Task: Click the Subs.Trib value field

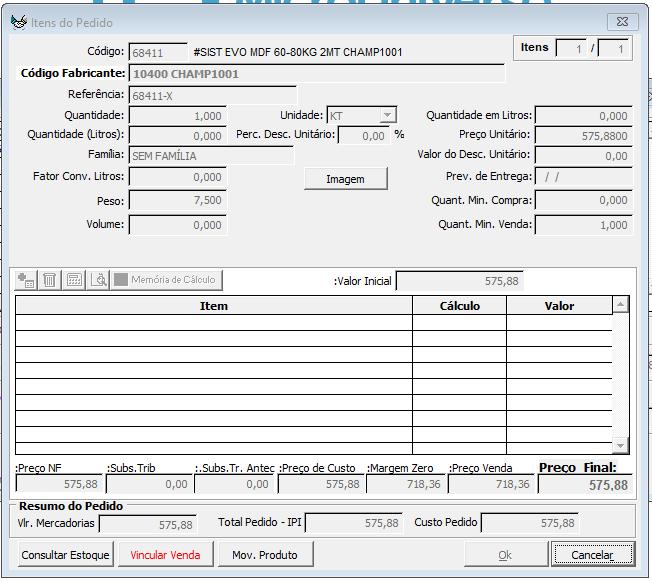Action: point(148,484)
